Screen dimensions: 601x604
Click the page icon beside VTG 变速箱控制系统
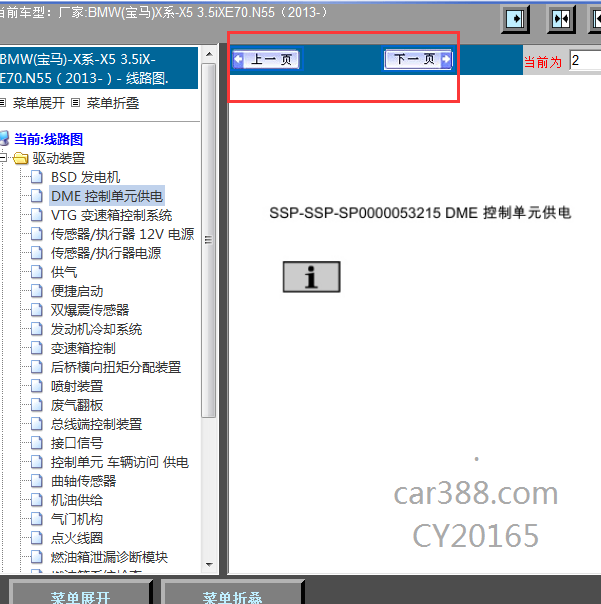point(37,215)
